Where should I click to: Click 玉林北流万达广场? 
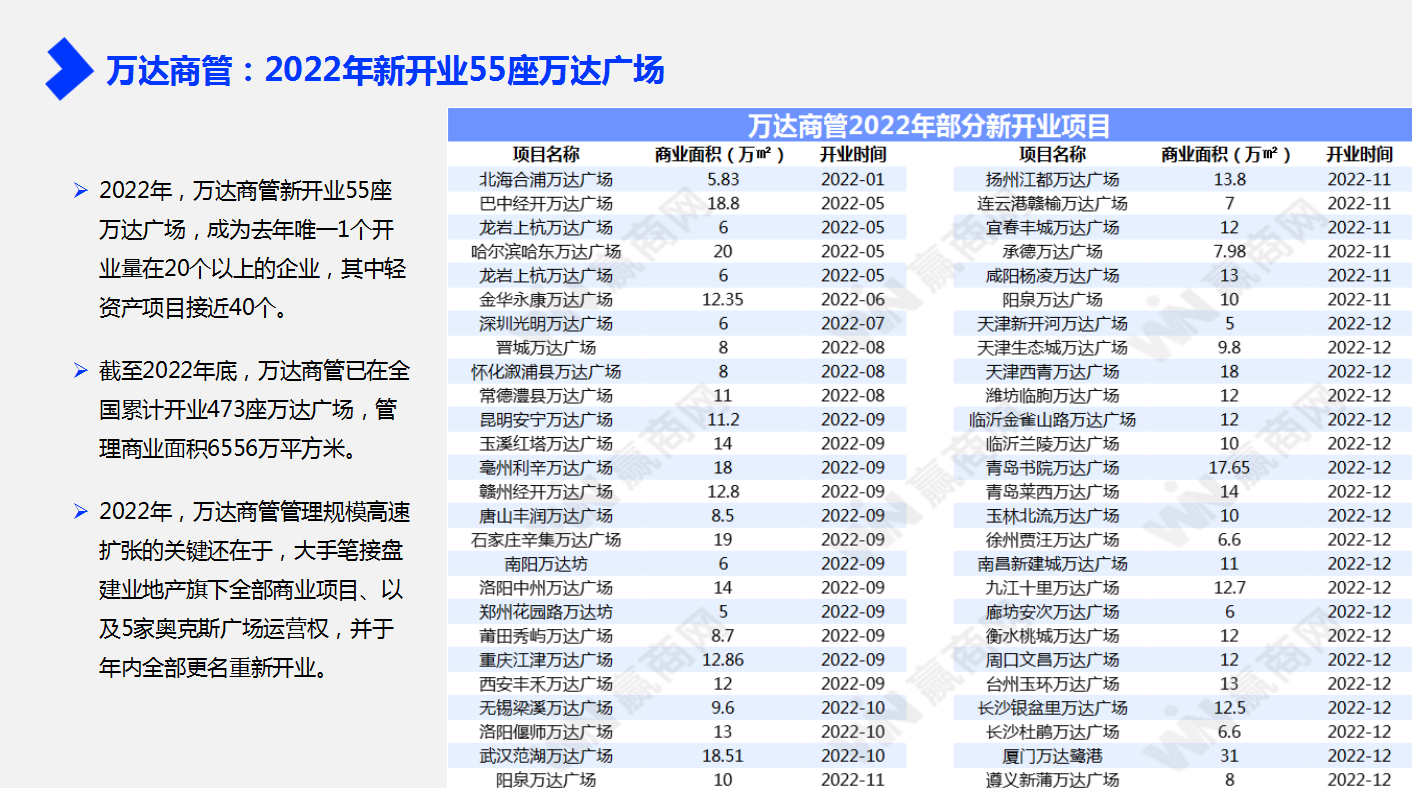point(1052,516)
